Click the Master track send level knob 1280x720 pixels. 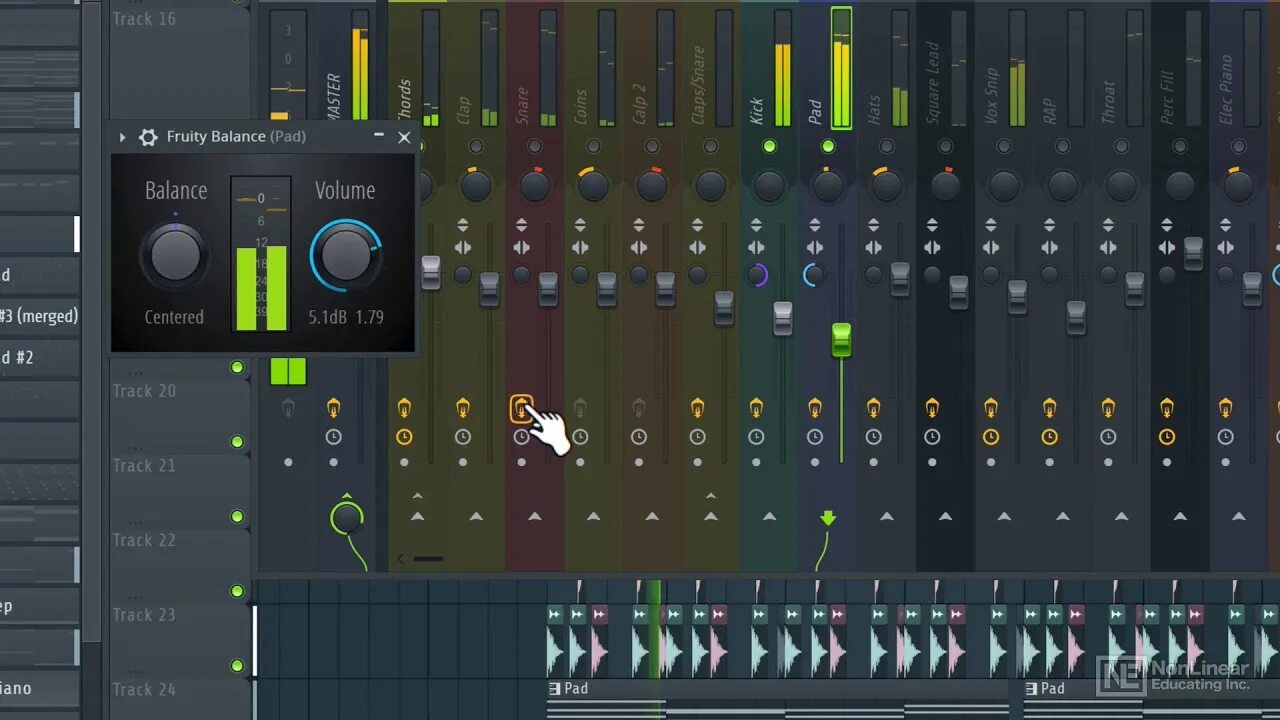tap(346, 518)
